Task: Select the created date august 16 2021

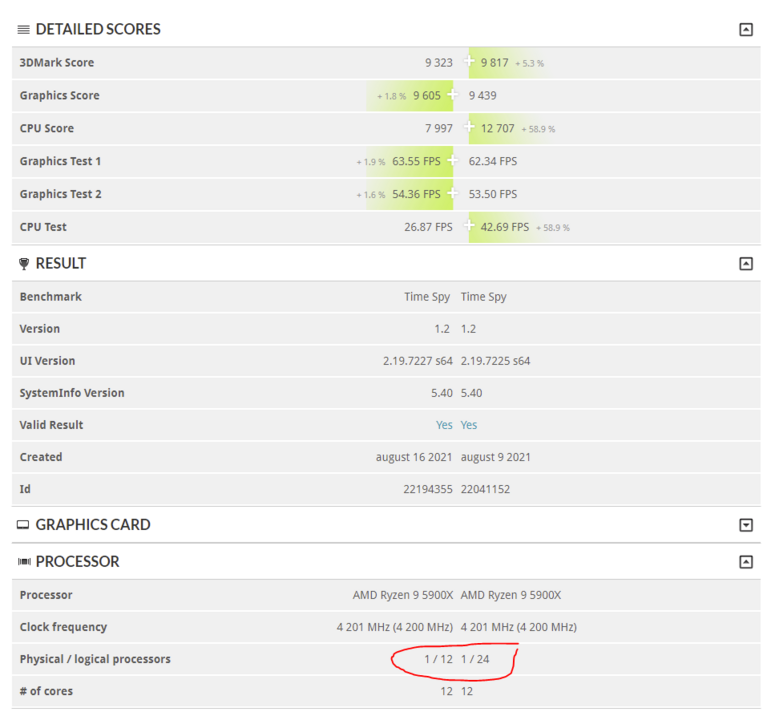Action: [414, 457]
